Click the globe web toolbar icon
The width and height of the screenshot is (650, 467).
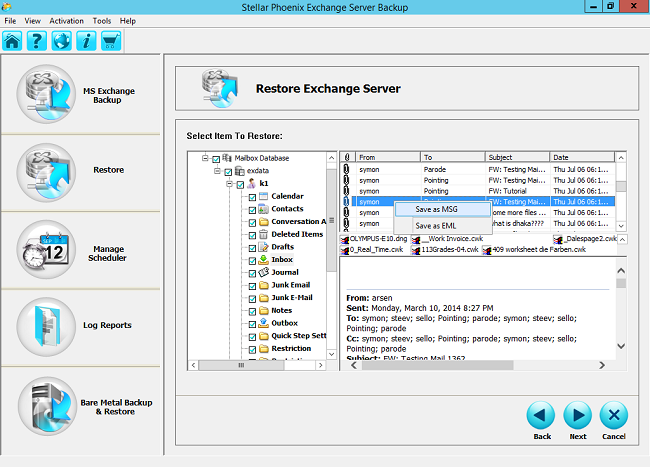(x=61, y=41)
